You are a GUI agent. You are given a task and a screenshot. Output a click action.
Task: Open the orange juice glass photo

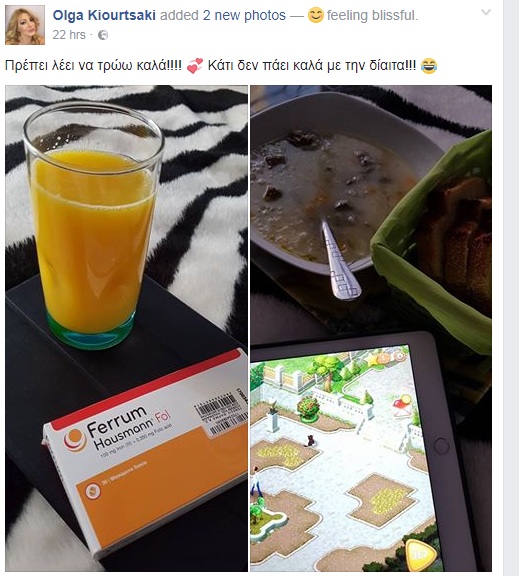coord(126,328)
